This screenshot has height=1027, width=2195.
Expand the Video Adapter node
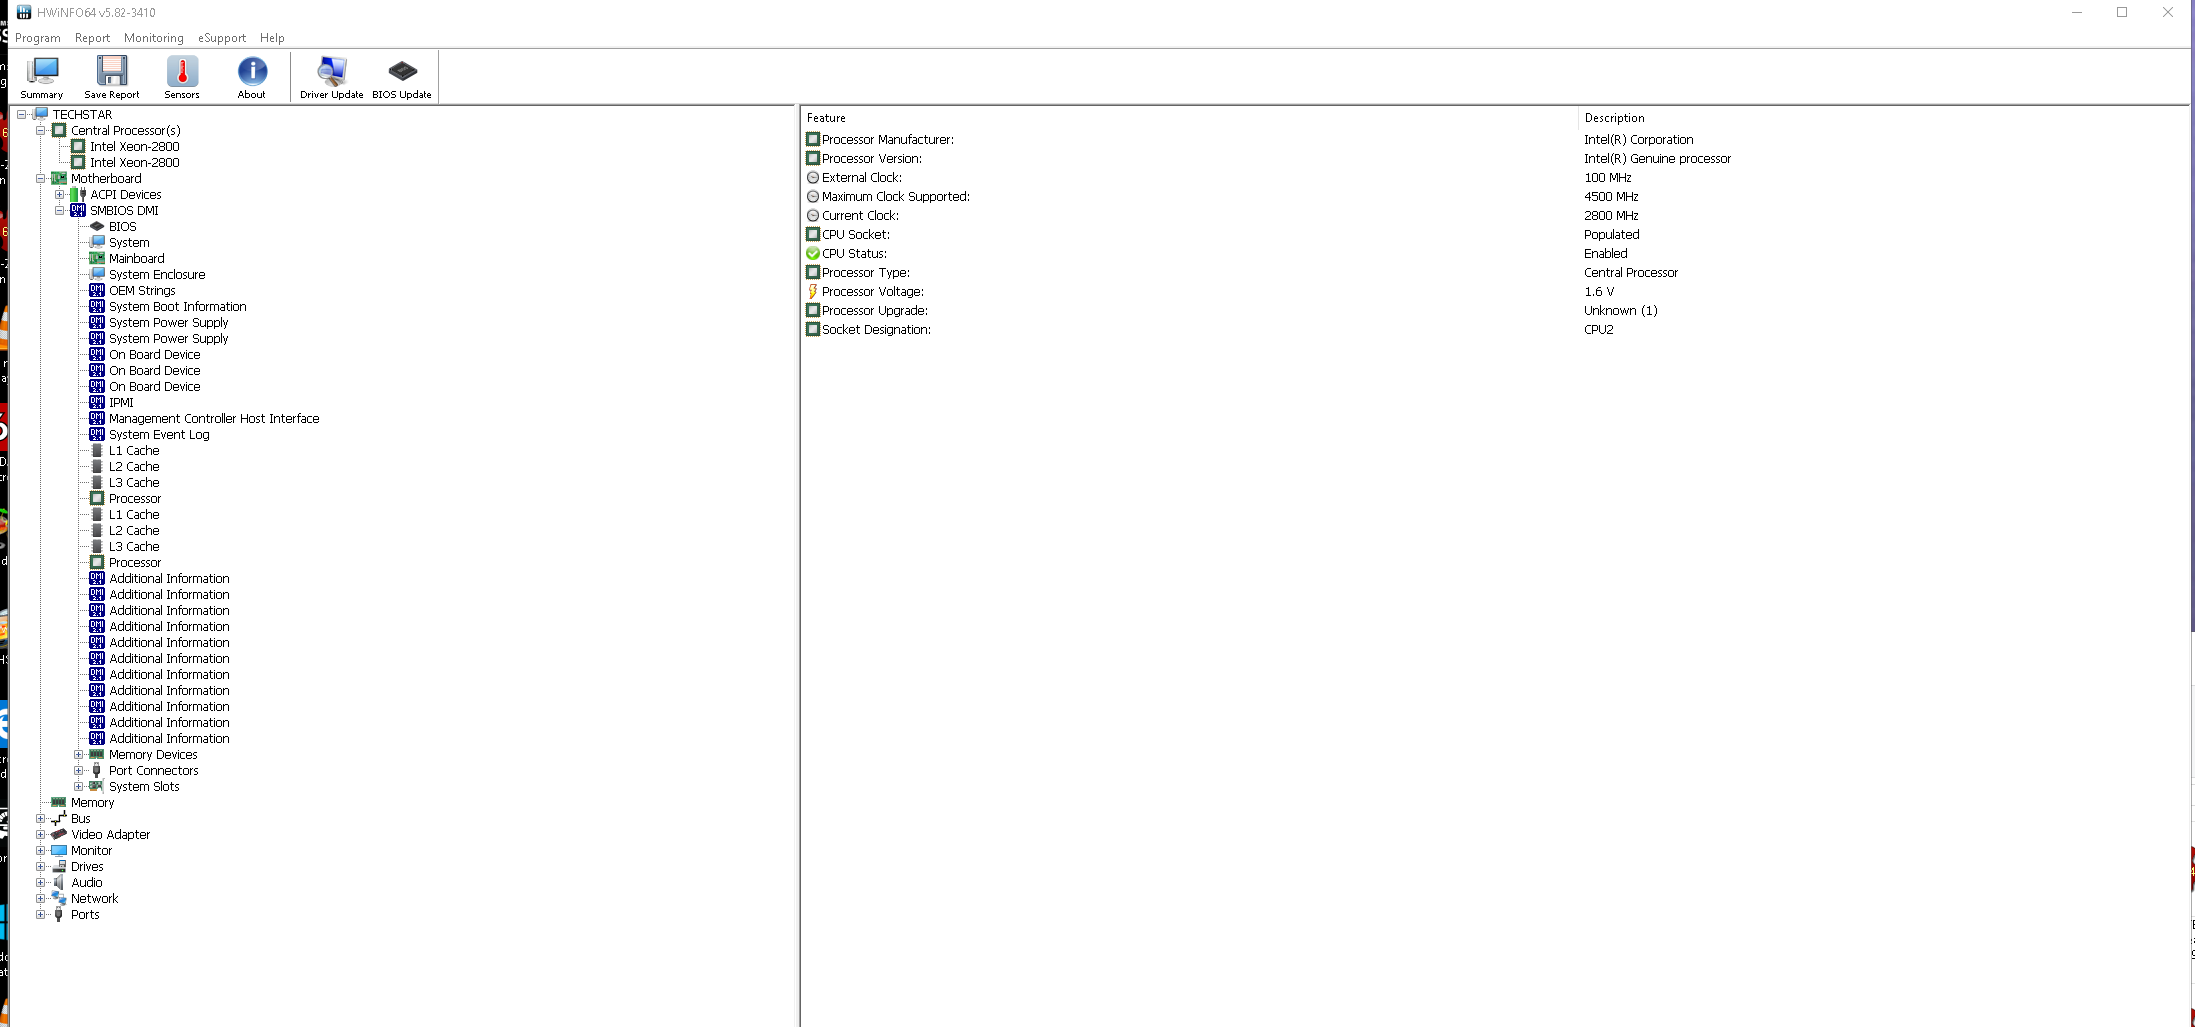tap(40, 834)
